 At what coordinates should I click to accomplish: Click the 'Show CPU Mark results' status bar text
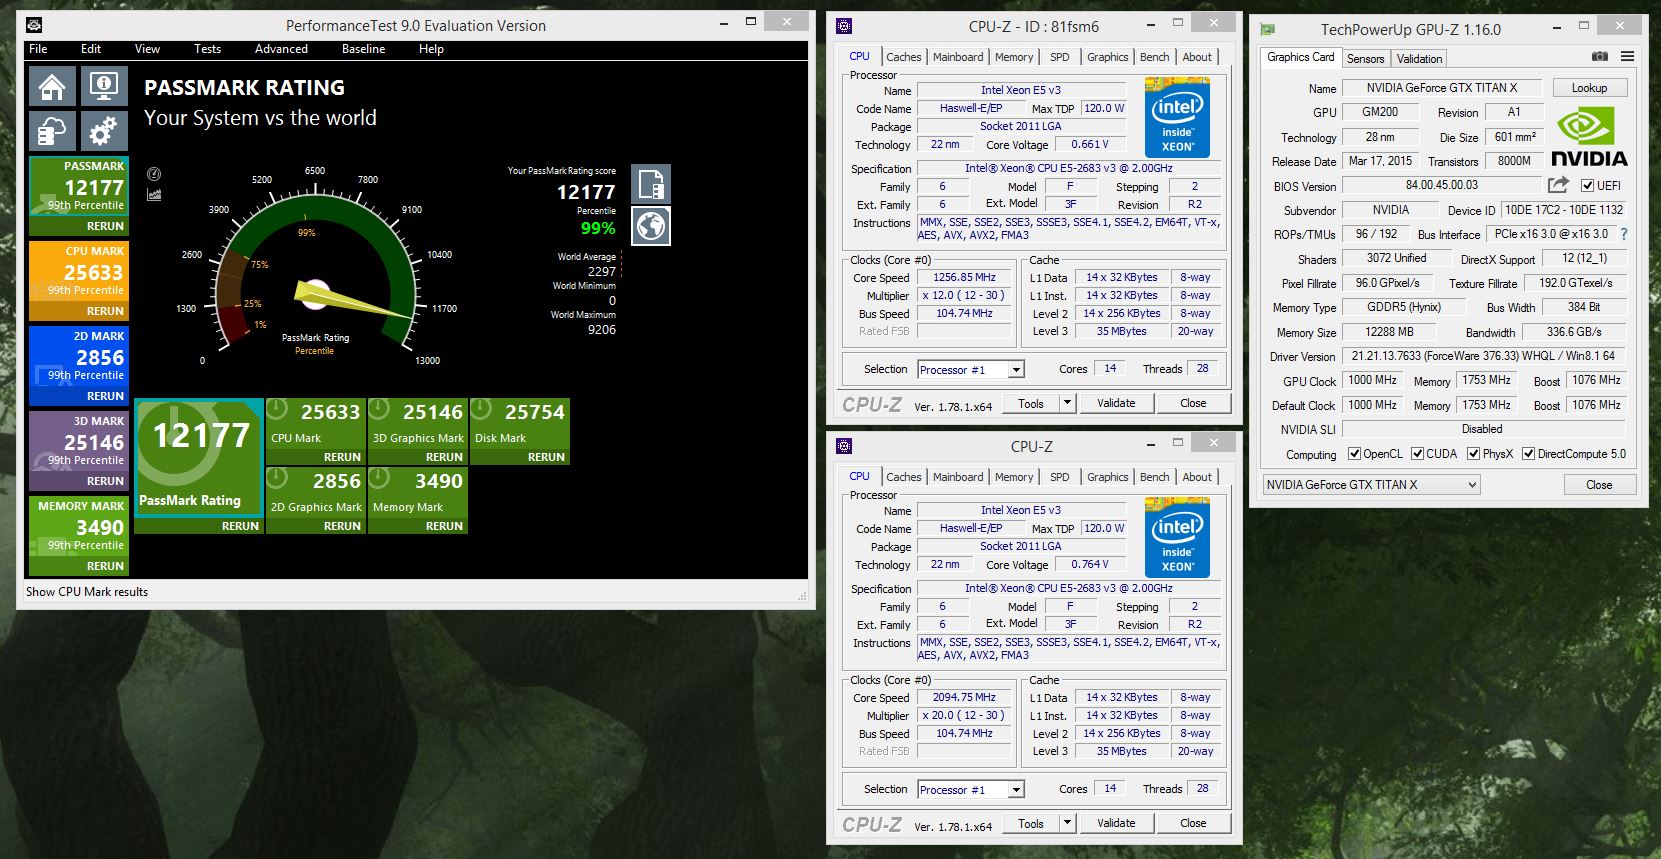(87, 592)
